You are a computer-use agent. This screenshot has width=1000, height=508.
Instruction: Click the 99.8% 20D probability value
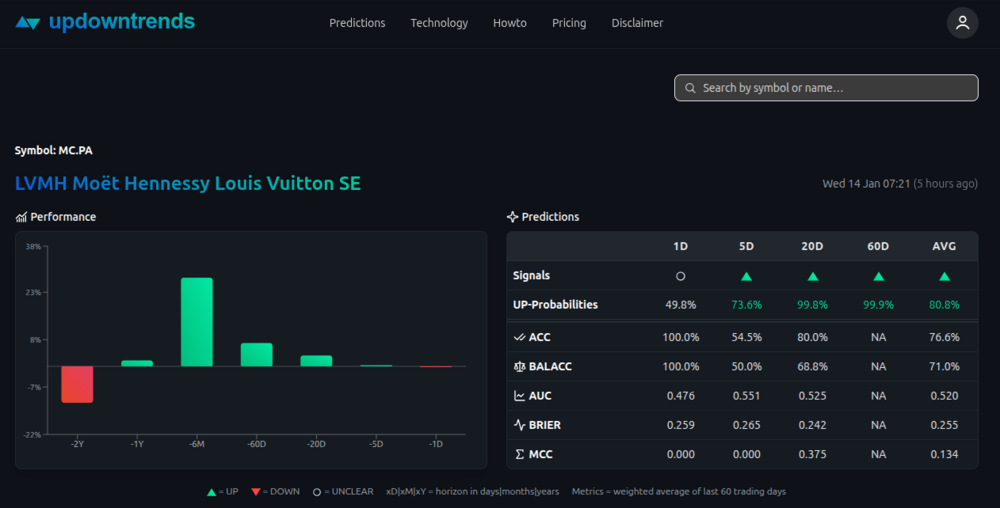tap(812, 305)
